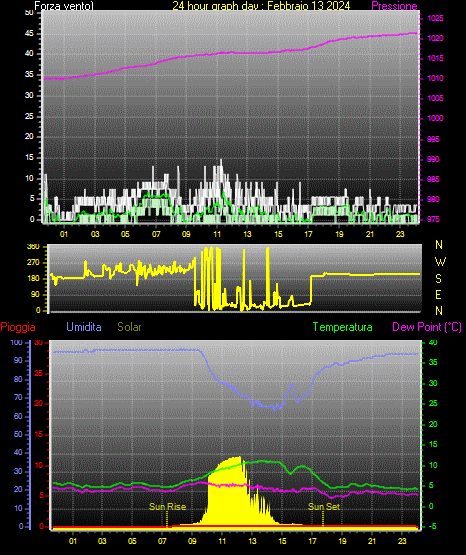This screenshot has height=555, width=466.
Task: Select the 24 hour graph day title
Action: tap(261, 6)
